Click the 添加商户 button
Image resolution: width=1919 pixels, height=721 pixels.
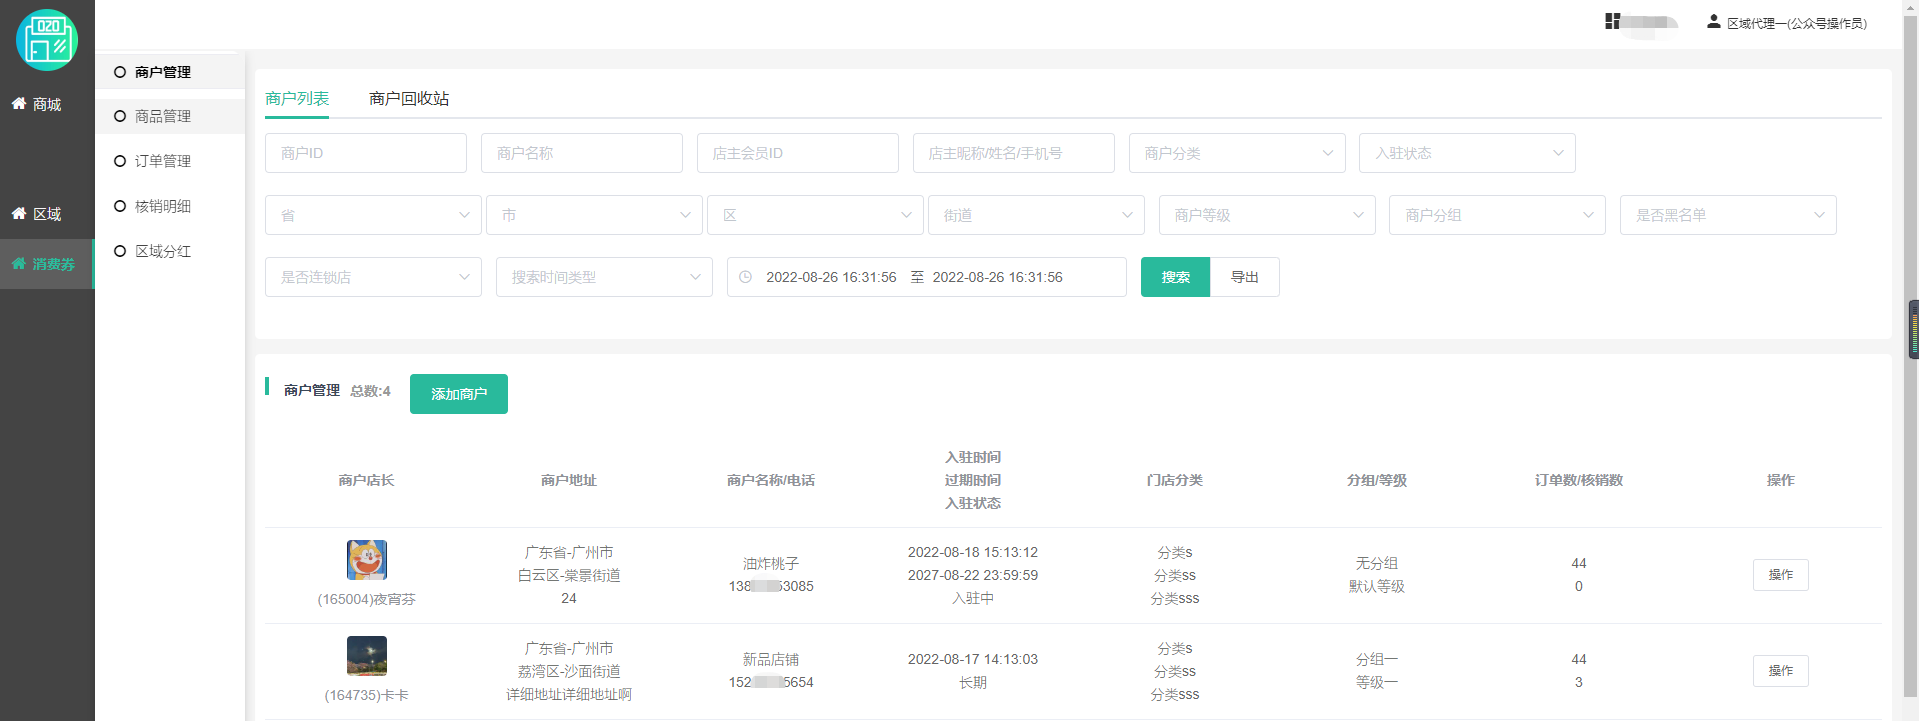pyautogui.click(x=459, y=394)
